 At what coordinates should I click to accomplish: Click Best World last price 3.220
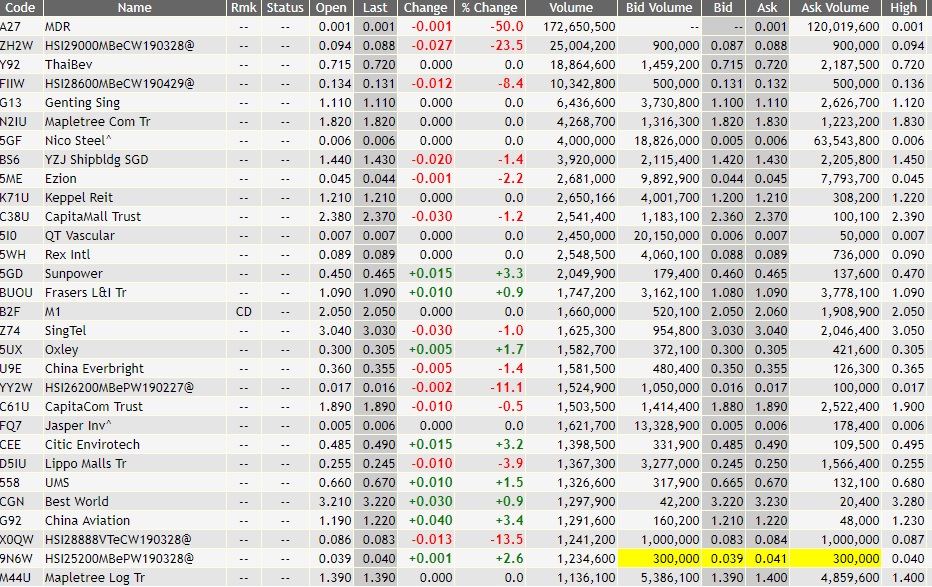(379, 502)
